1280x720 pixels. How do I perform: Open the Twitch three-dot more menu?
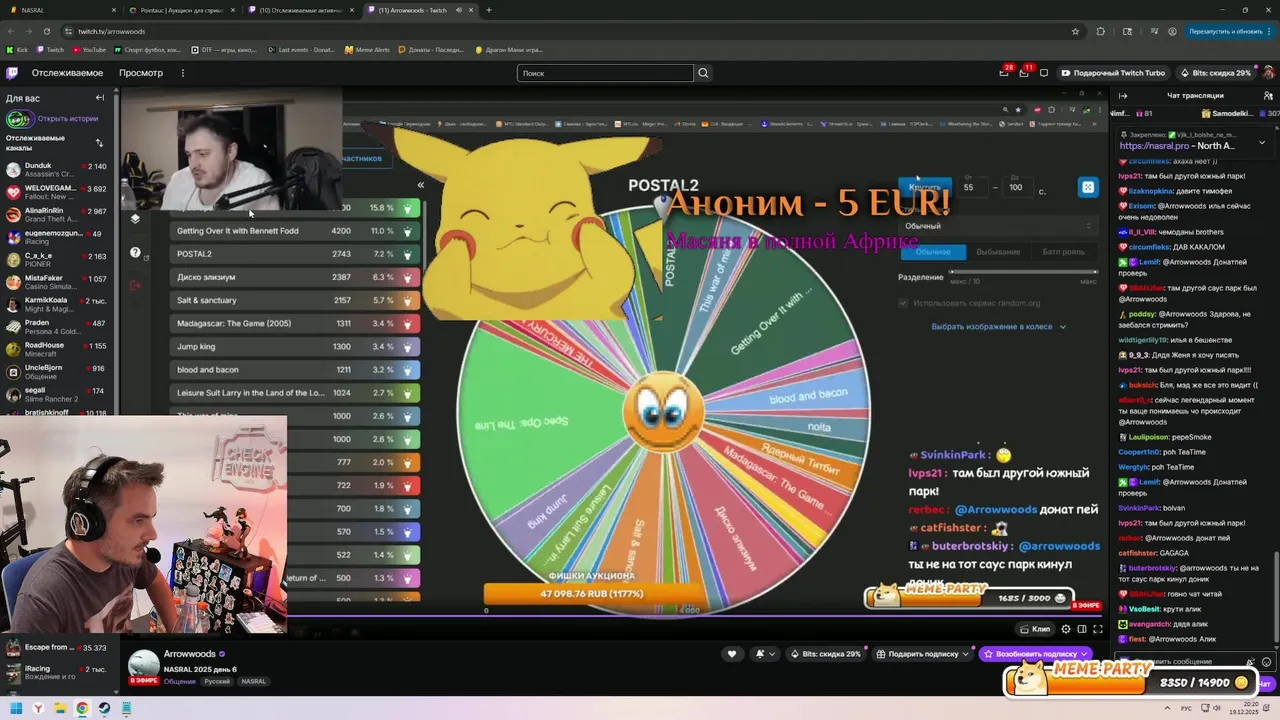click(182, 73)
